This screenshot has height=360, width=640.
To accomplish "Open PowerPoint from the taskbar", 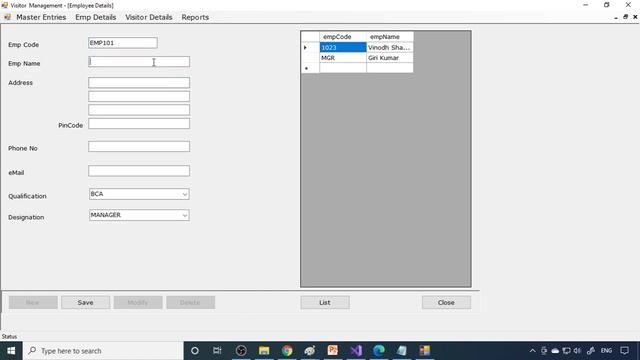I will coord(333,351).
